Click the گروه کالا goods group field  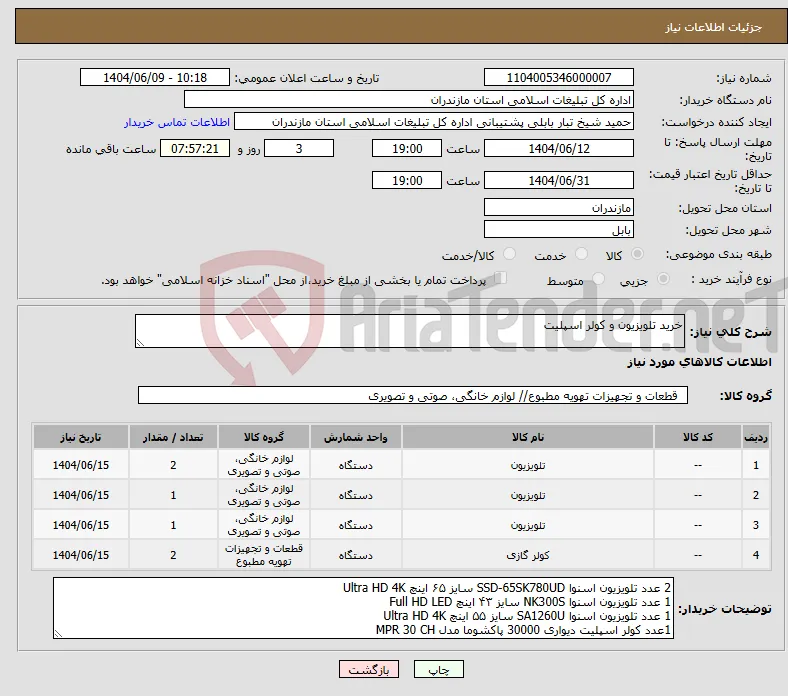coord(413,395)
